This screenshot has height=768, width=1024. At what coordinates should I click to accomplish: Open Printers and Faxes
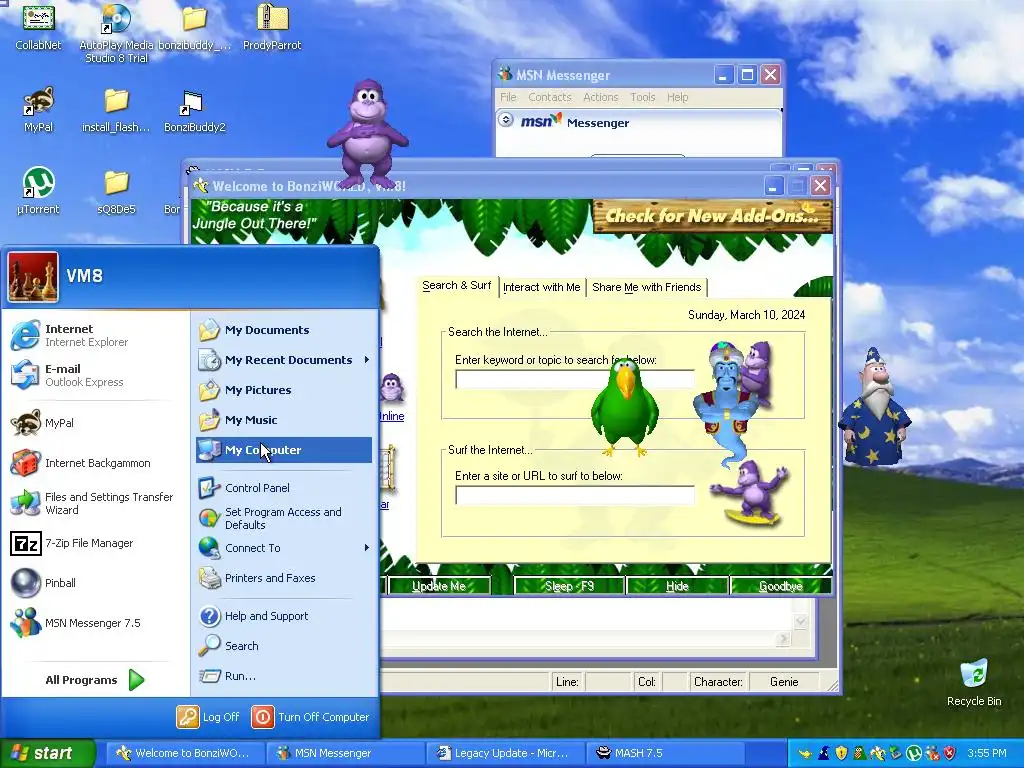[x=284, y=578]
